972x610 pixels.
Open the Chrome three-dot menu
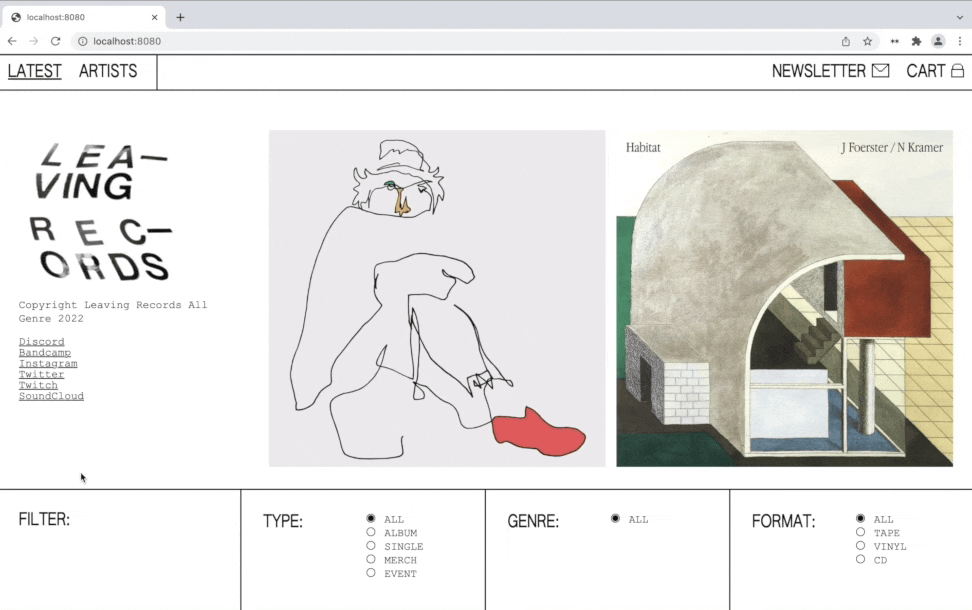(x=960, y=41)
